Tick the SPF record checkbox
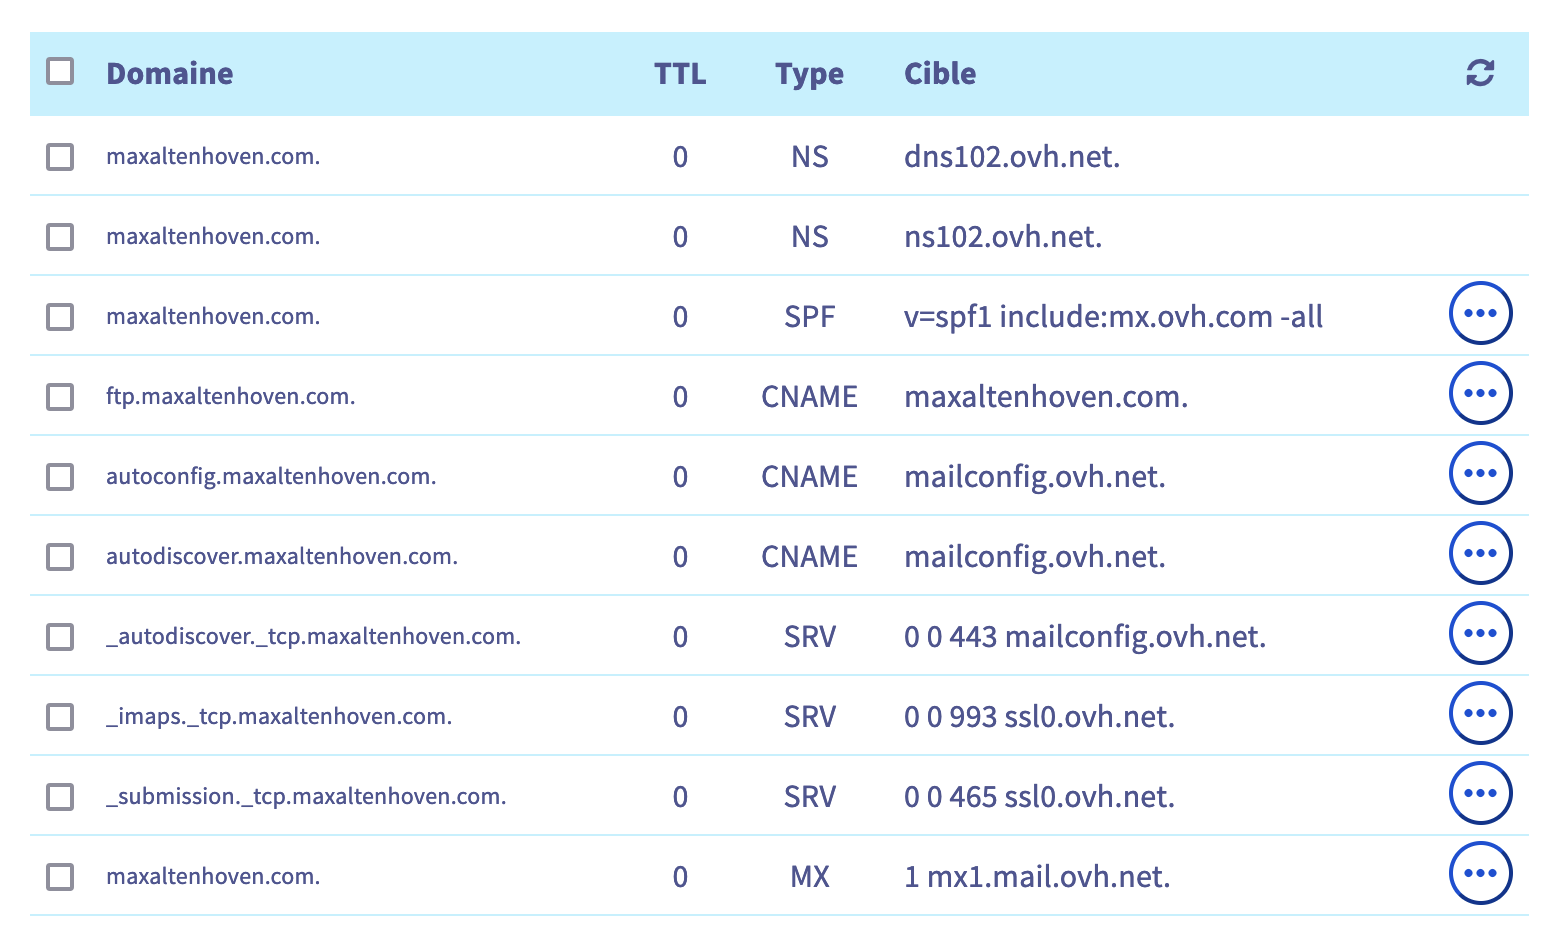The width and height of the screenshot is (1562, 942). [60, 317]
